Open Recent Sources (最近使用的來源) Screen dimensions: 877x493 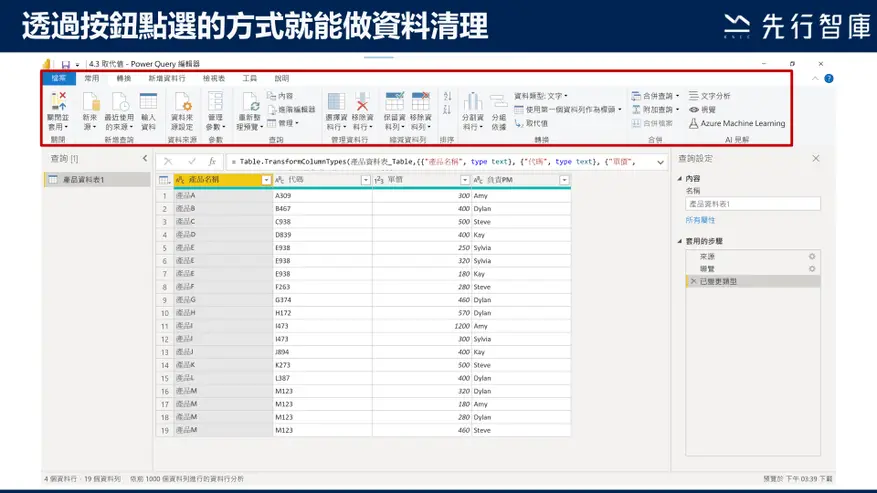pyautogui.click(x=119, y=111)
